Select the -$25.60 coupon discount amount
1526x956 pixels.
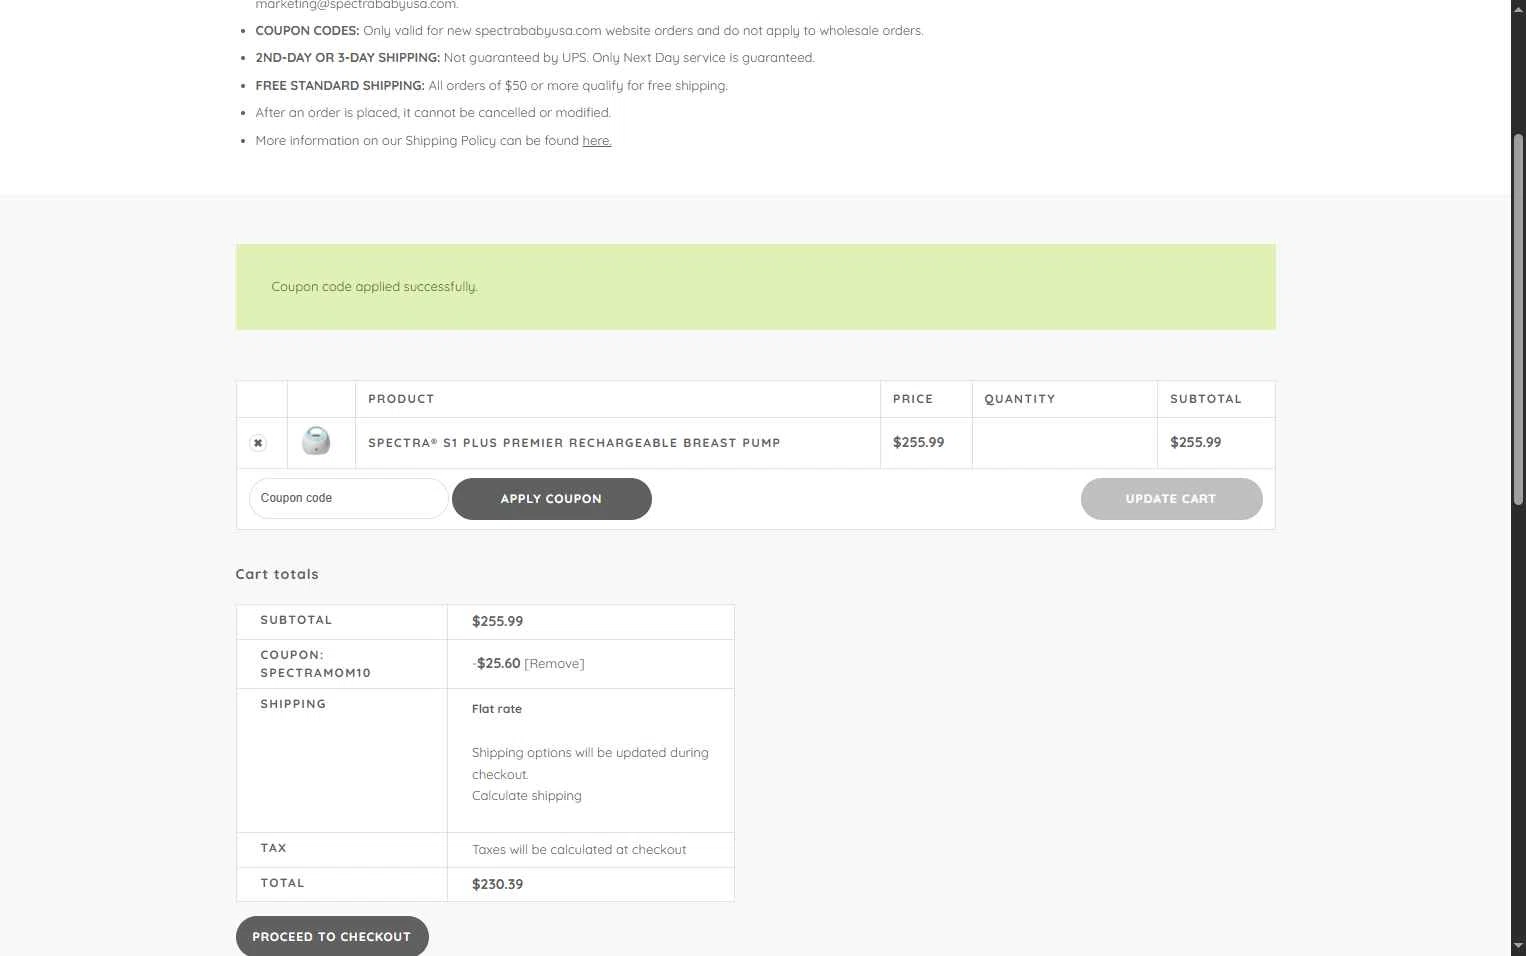(496, 663)
